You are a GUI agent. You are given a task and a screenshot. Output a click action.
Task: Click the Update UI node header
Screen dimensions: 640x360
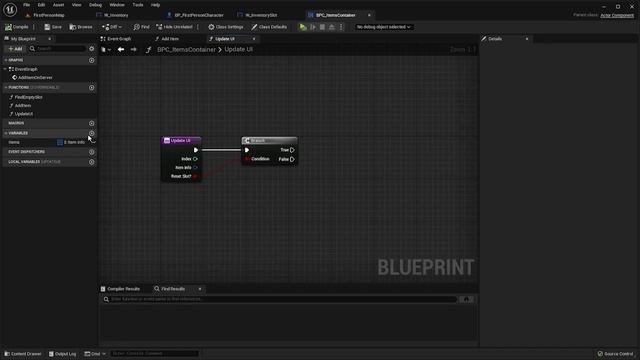[181, 140]
